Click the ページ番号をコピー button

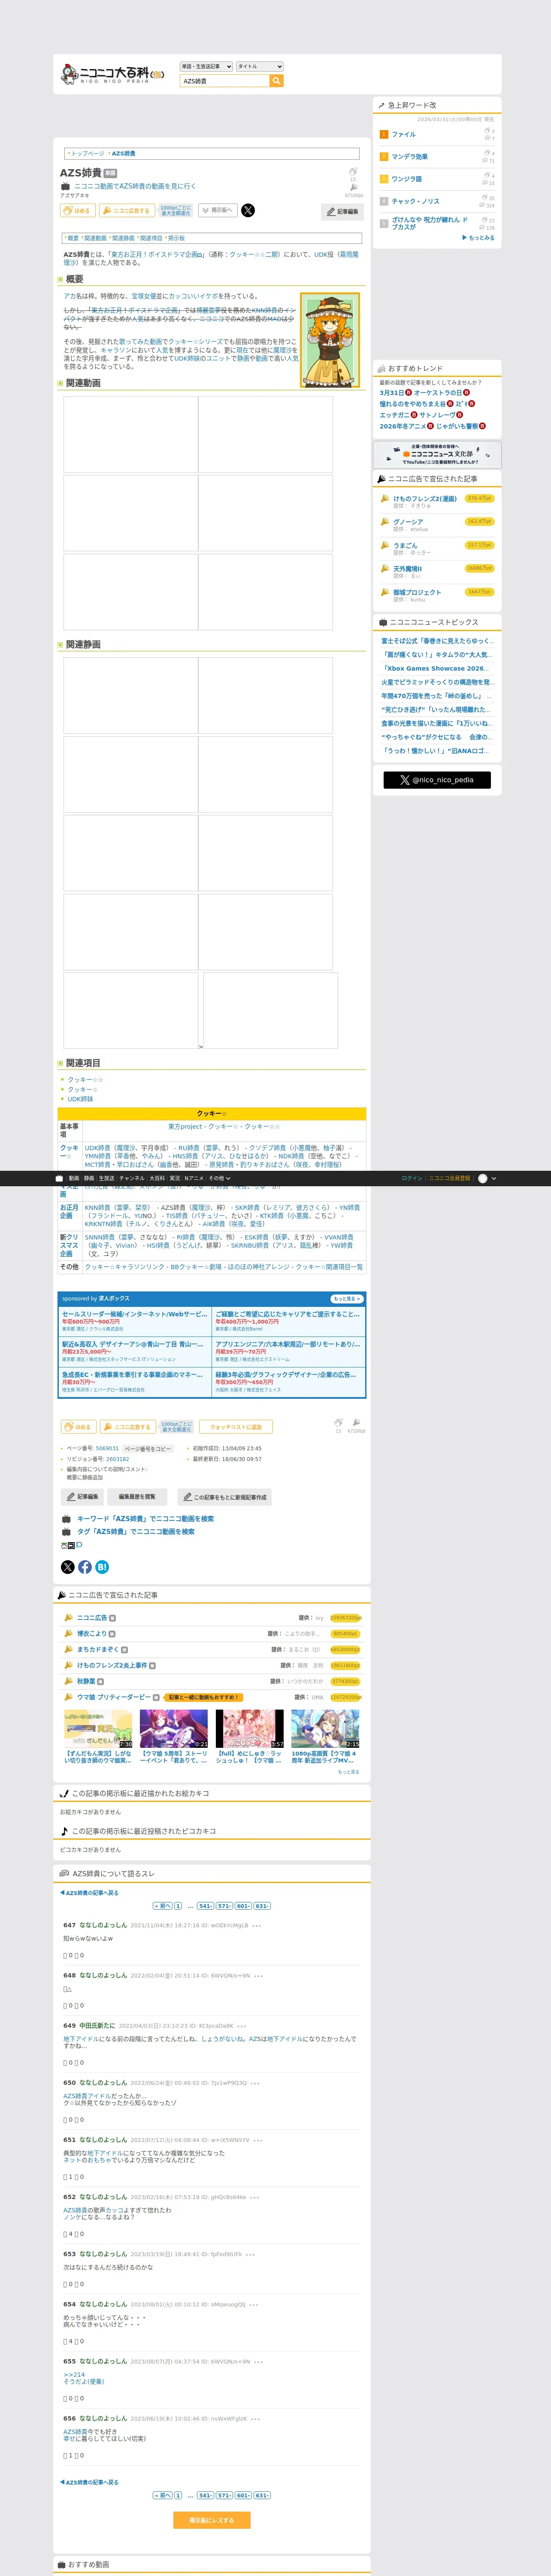pos(148,1449)
